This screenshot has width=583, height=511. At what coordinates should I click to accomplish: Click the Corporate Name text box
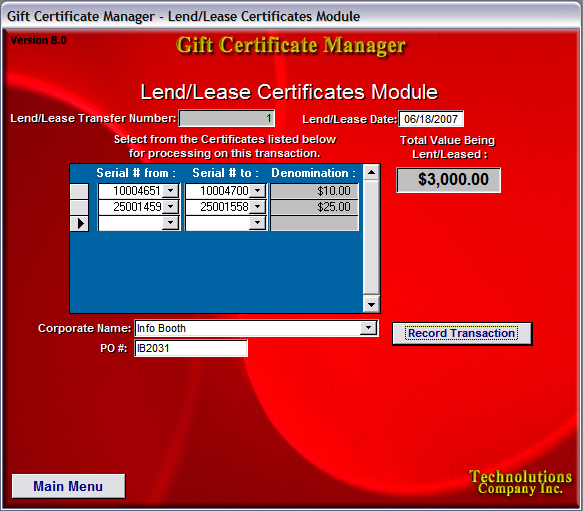248,328
